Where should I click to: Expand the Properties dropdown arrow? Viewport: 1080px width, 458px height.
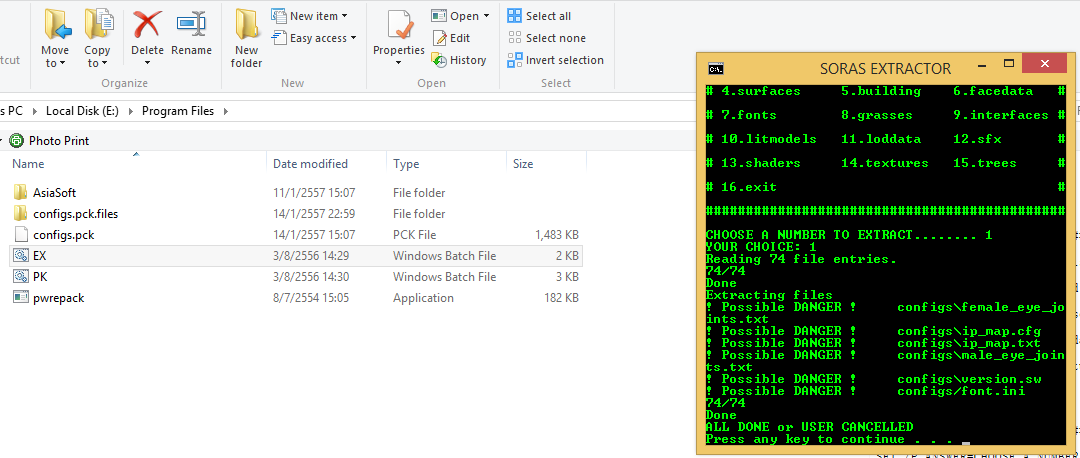pyautogui.click(x=398, y=63)
